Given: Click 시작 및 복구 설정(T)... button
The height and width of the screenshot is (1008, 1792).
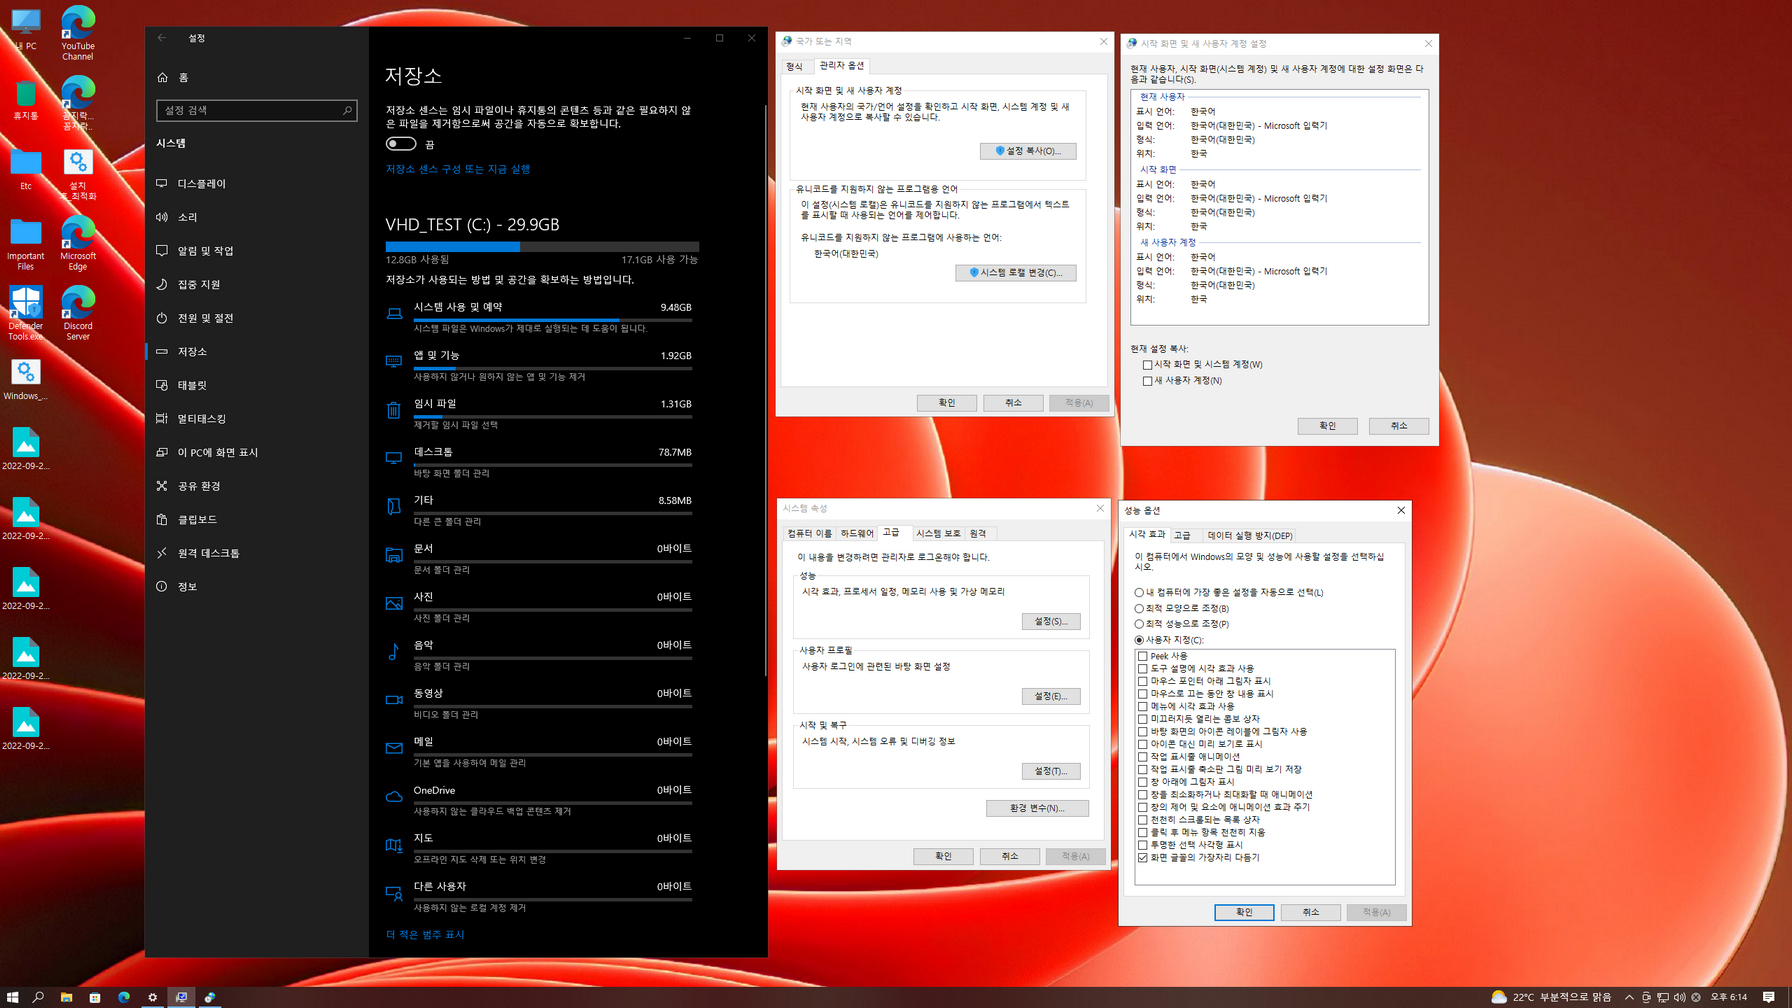Looking at the screenshot, I should (1051, 771).
